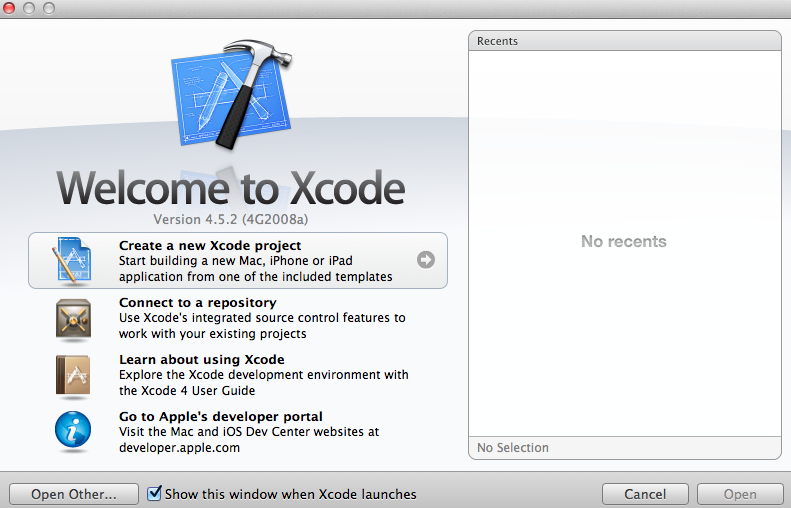Viewport: 791px width, 508px height.
Task: Click the No Selection status text
Action: point(513,447)
